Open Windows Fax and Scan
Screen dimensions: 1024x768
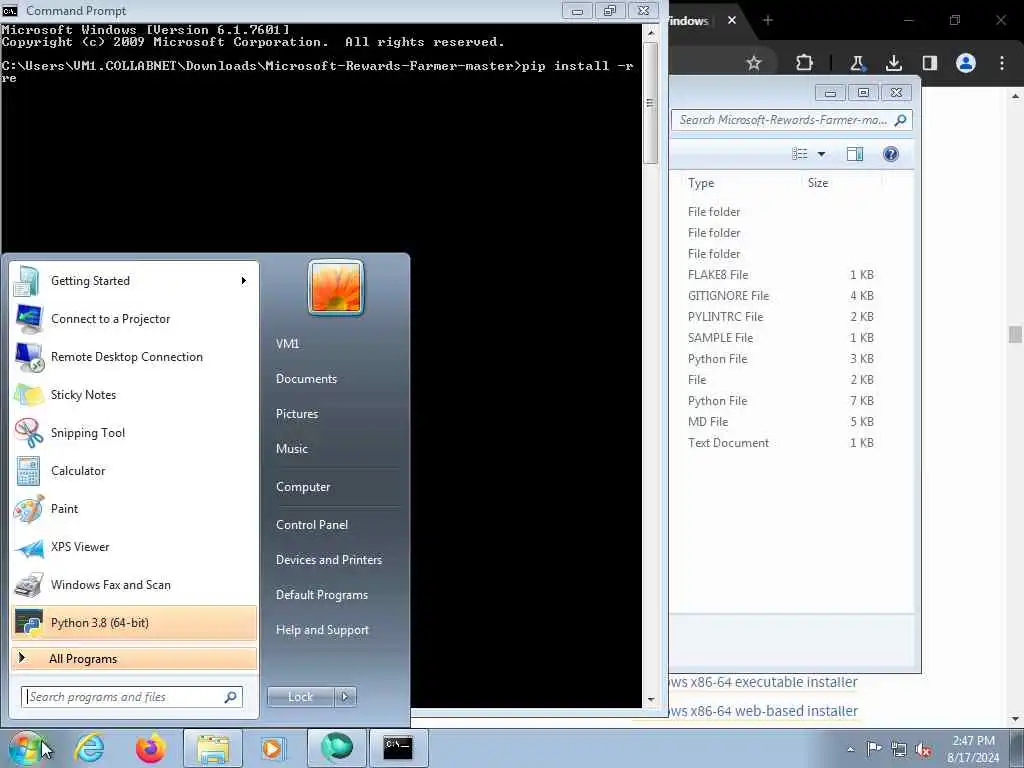(x=134, y=584)
